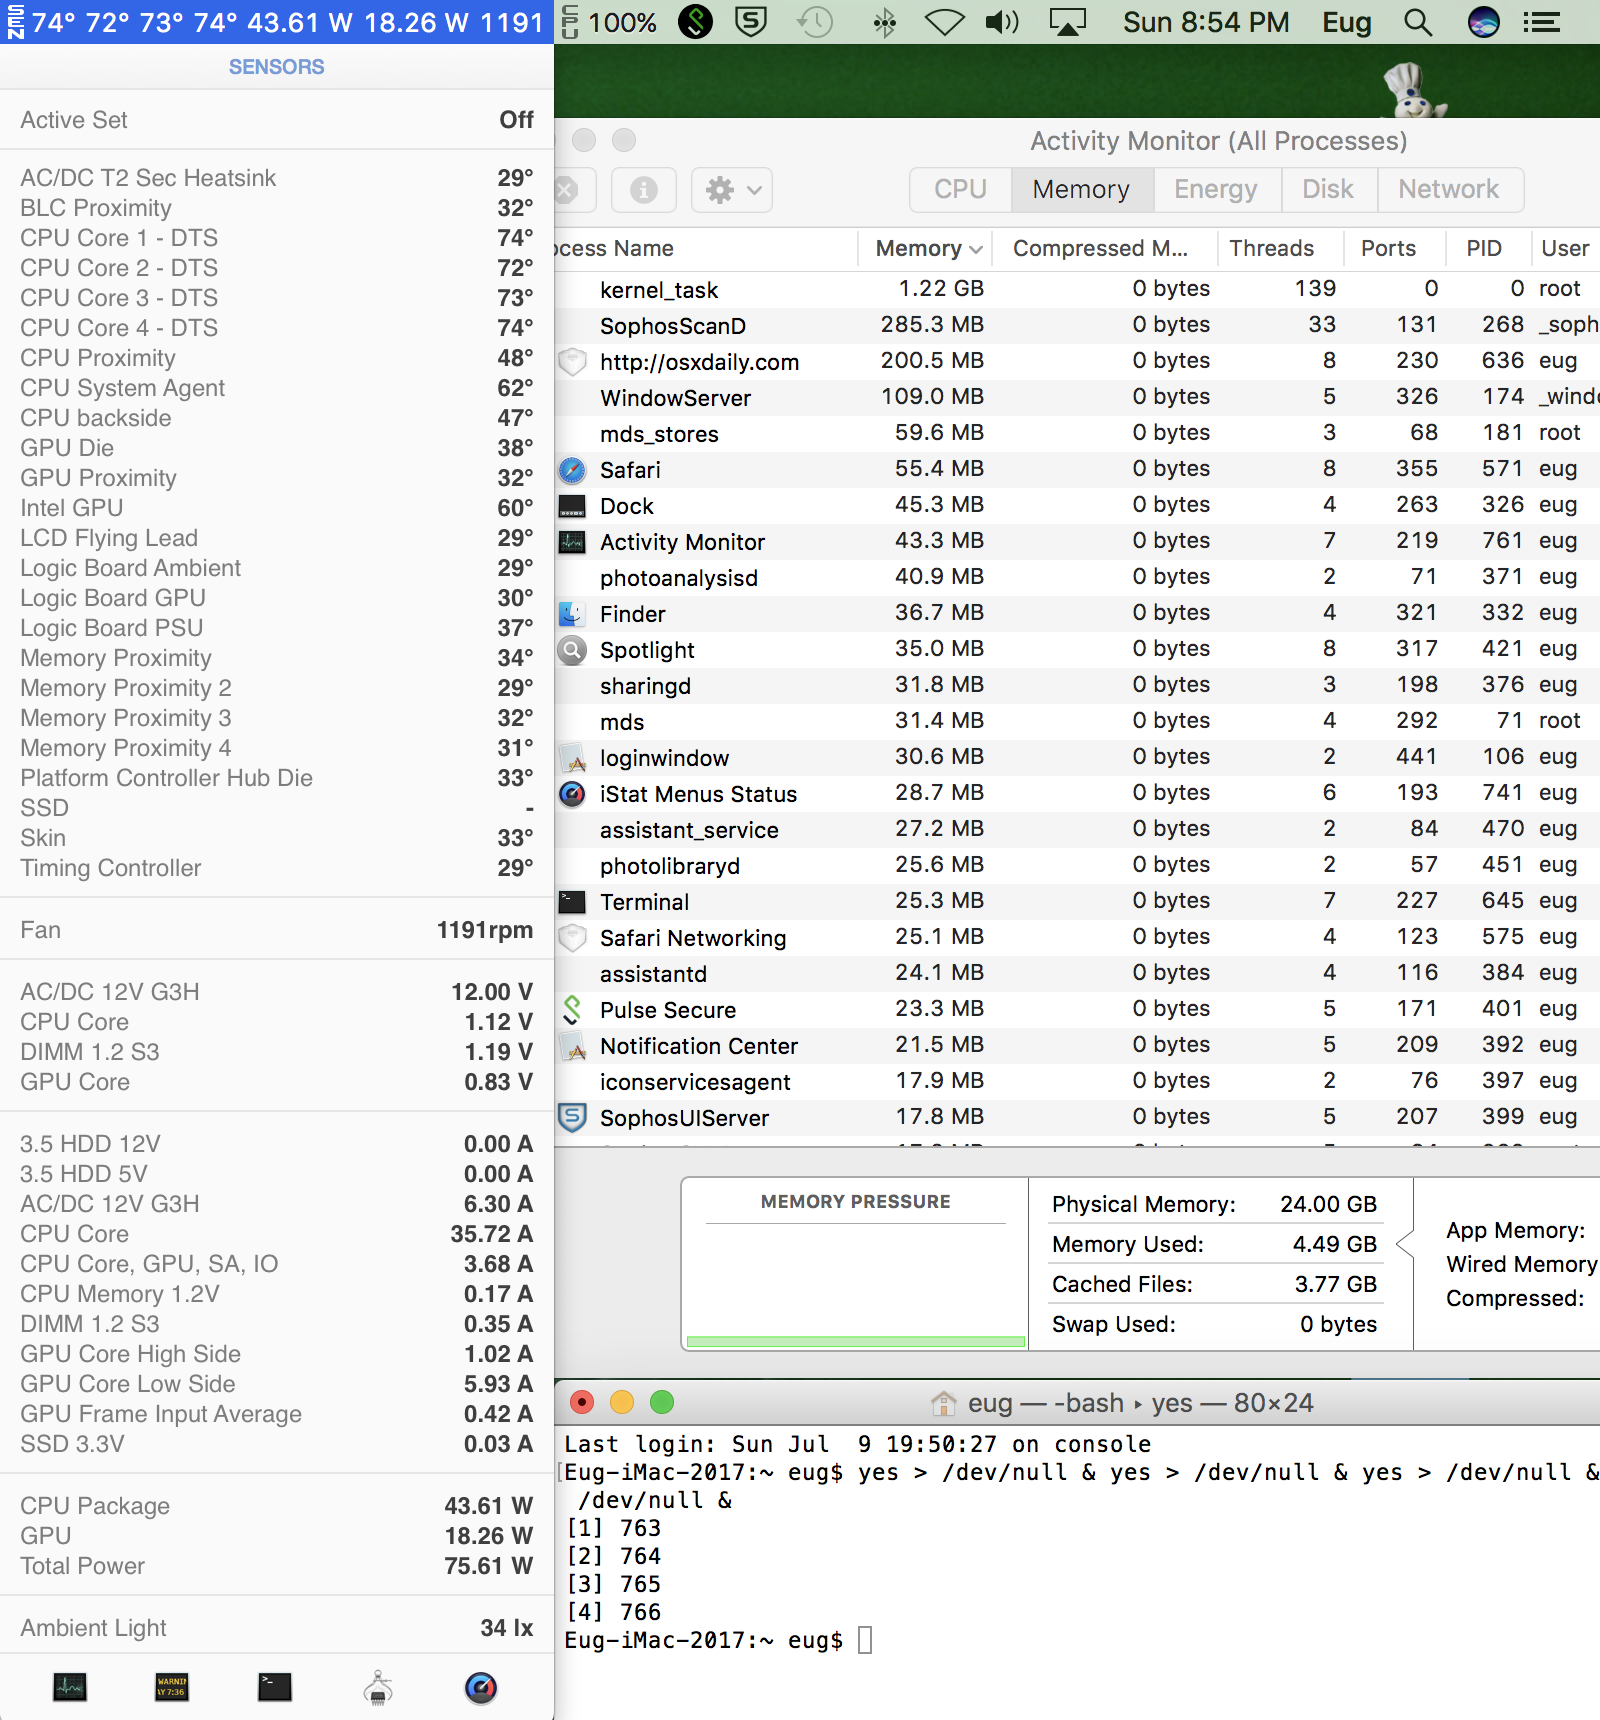The width and height of the screenshot is (1600, 1720).
Task: Click the SophosUIServer shield icon in the list
Action: coord(572,1118)
